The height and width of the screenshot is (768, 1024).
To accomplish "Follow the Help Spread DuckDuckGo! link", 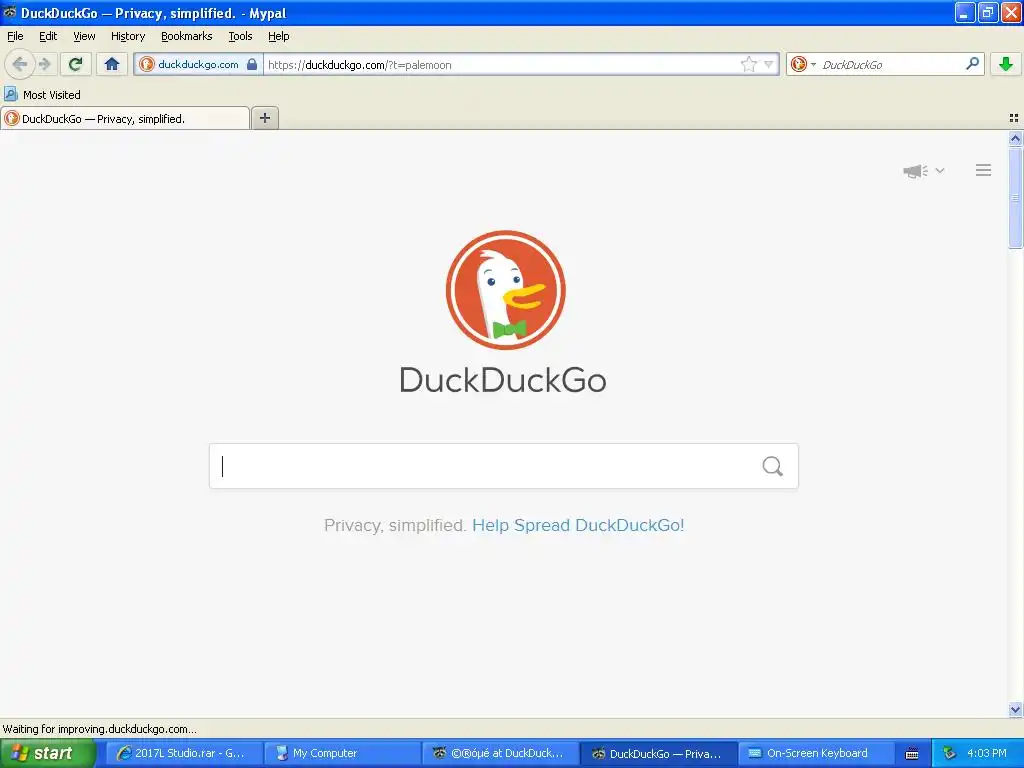I will pos(578,525).
